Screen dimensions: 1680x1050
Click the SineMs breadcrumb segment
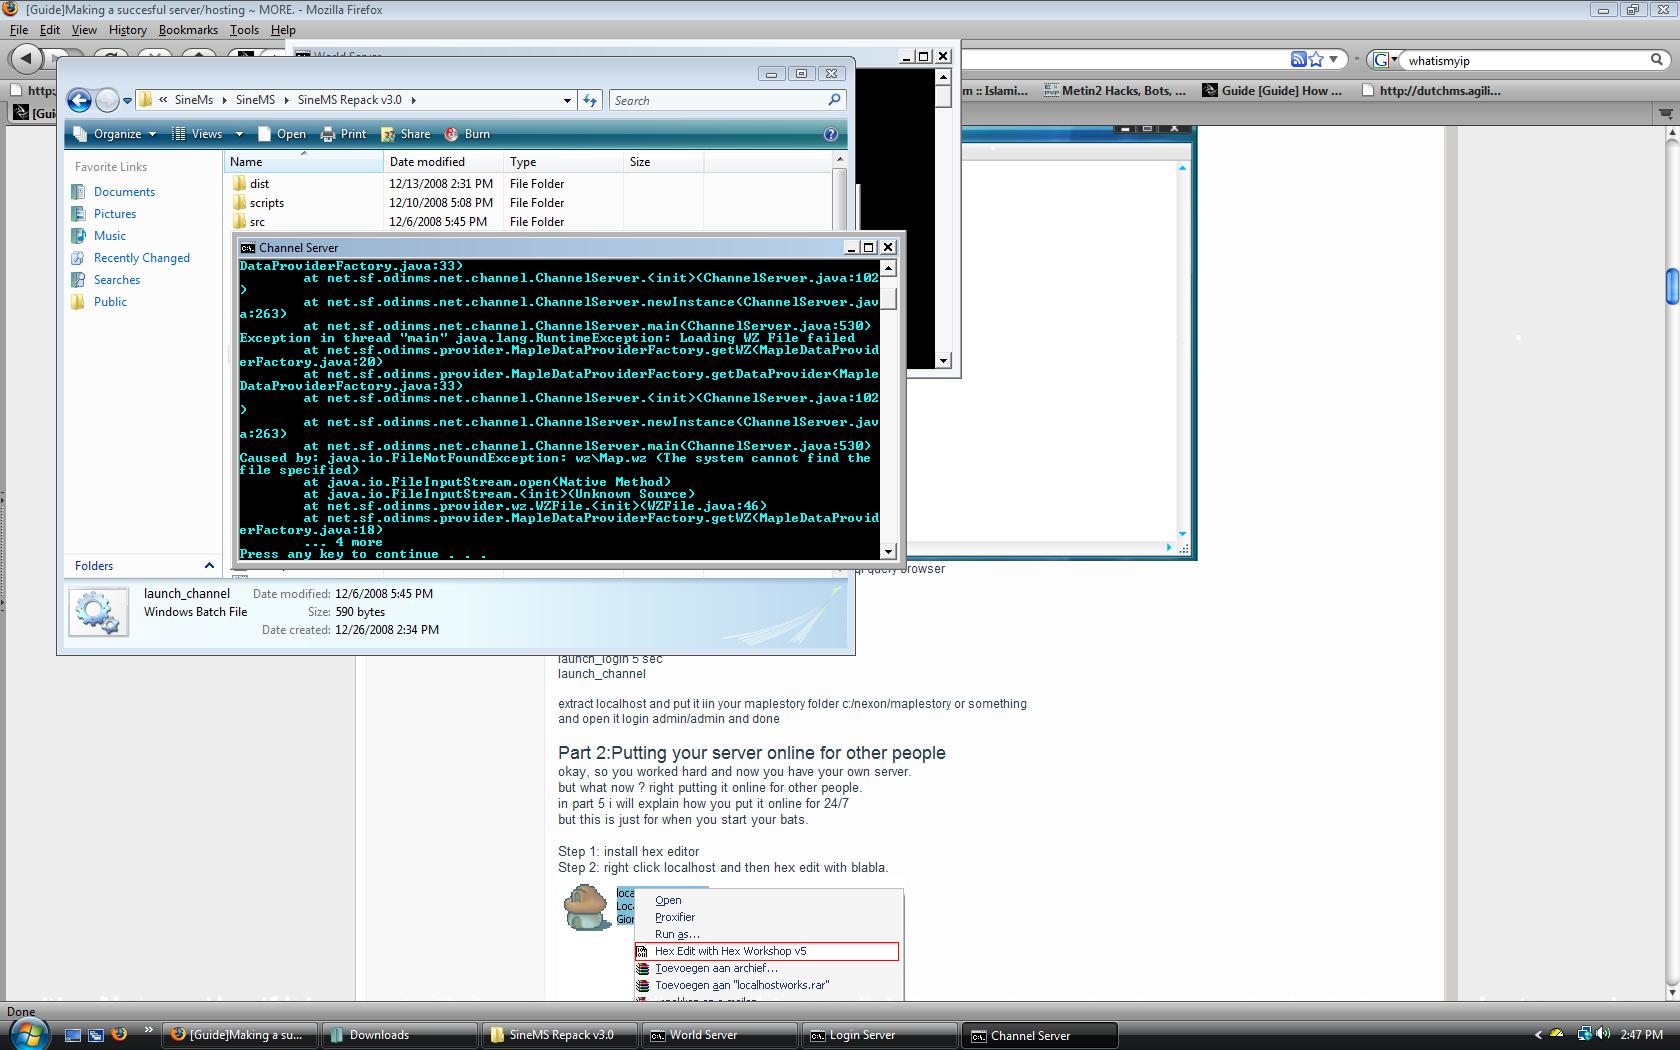193,100
